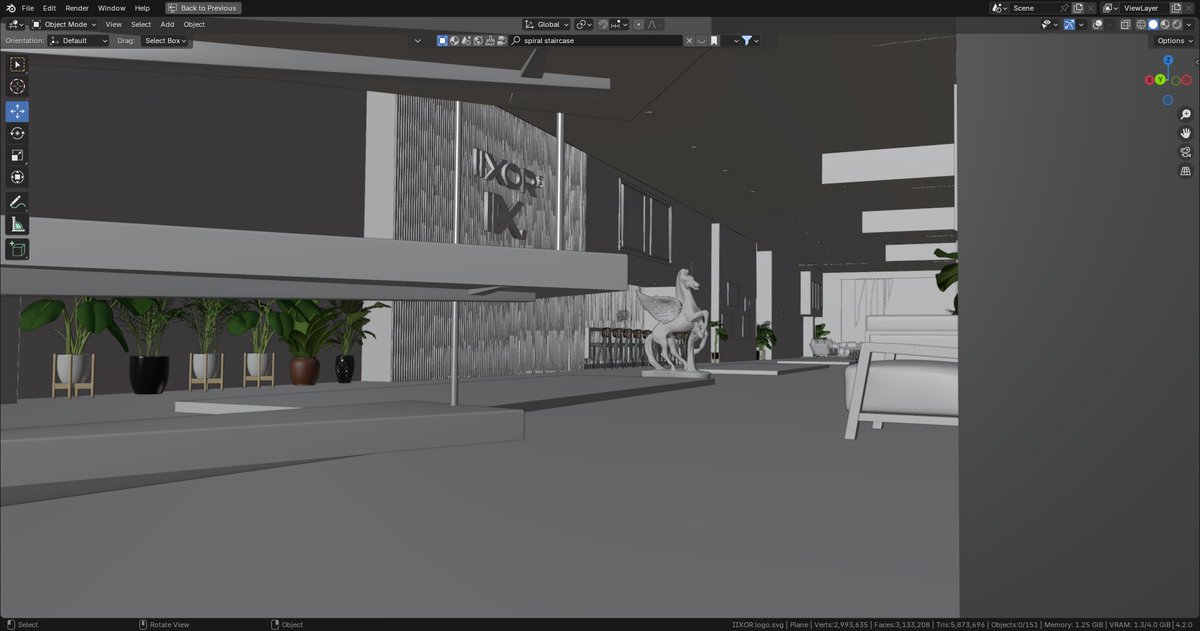
Task: Open the Object Mode dropdown
Action: [65, 24]
